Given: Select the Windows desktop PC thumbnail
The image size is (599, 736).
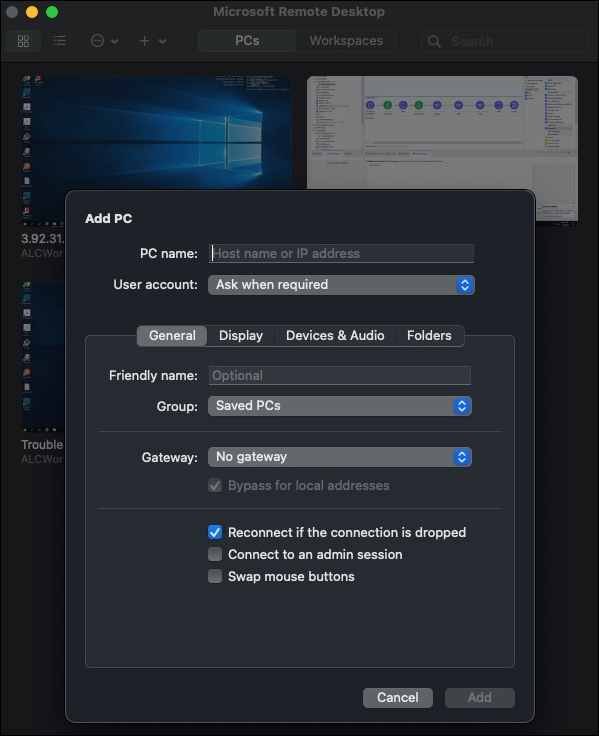Looking at the screenshot, I should click(x=156, y=133).
